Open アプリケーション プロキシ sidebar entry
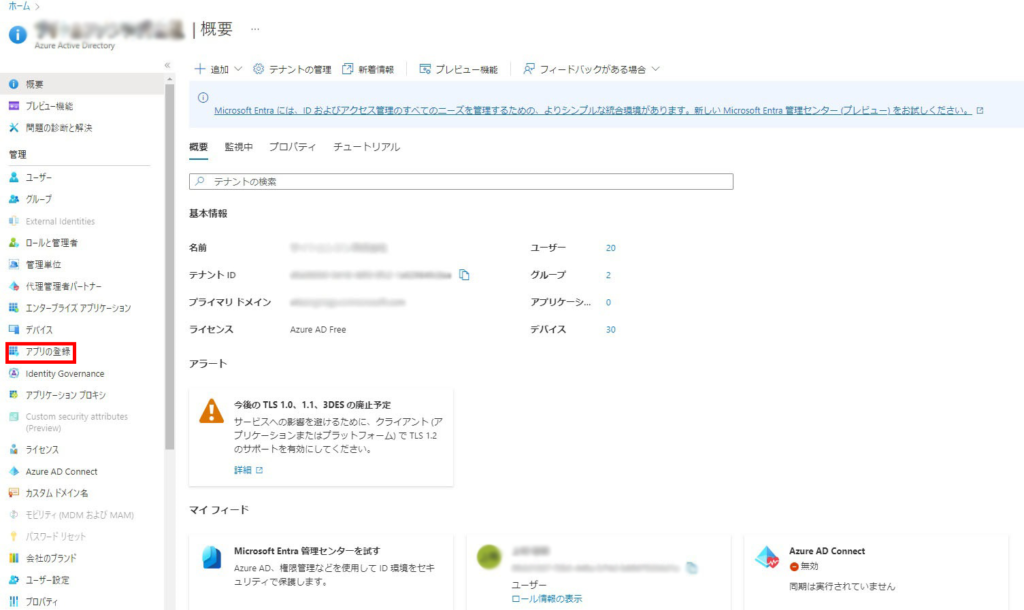This screenshot has height=610, width=1024. point(65,395)
